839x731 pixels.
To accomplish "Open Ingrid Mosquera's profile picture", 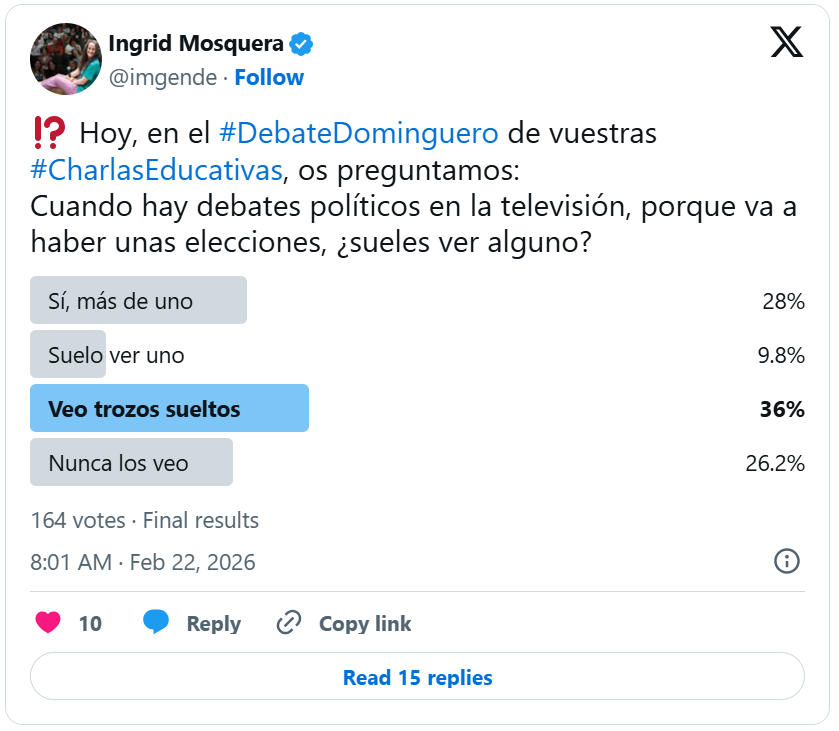I will pyautogui.click(x=66, y=59).
